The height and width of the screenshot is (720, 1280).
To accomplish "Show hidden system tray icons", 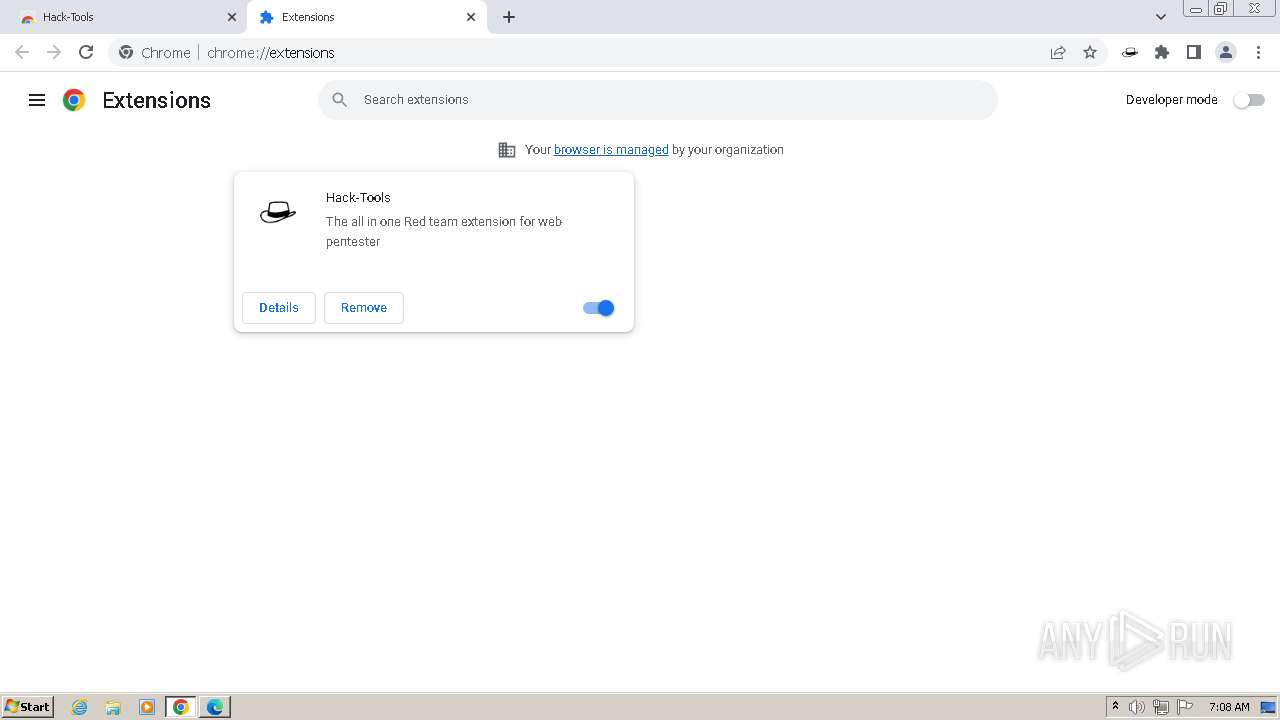I will click(x=1115, y=707).
